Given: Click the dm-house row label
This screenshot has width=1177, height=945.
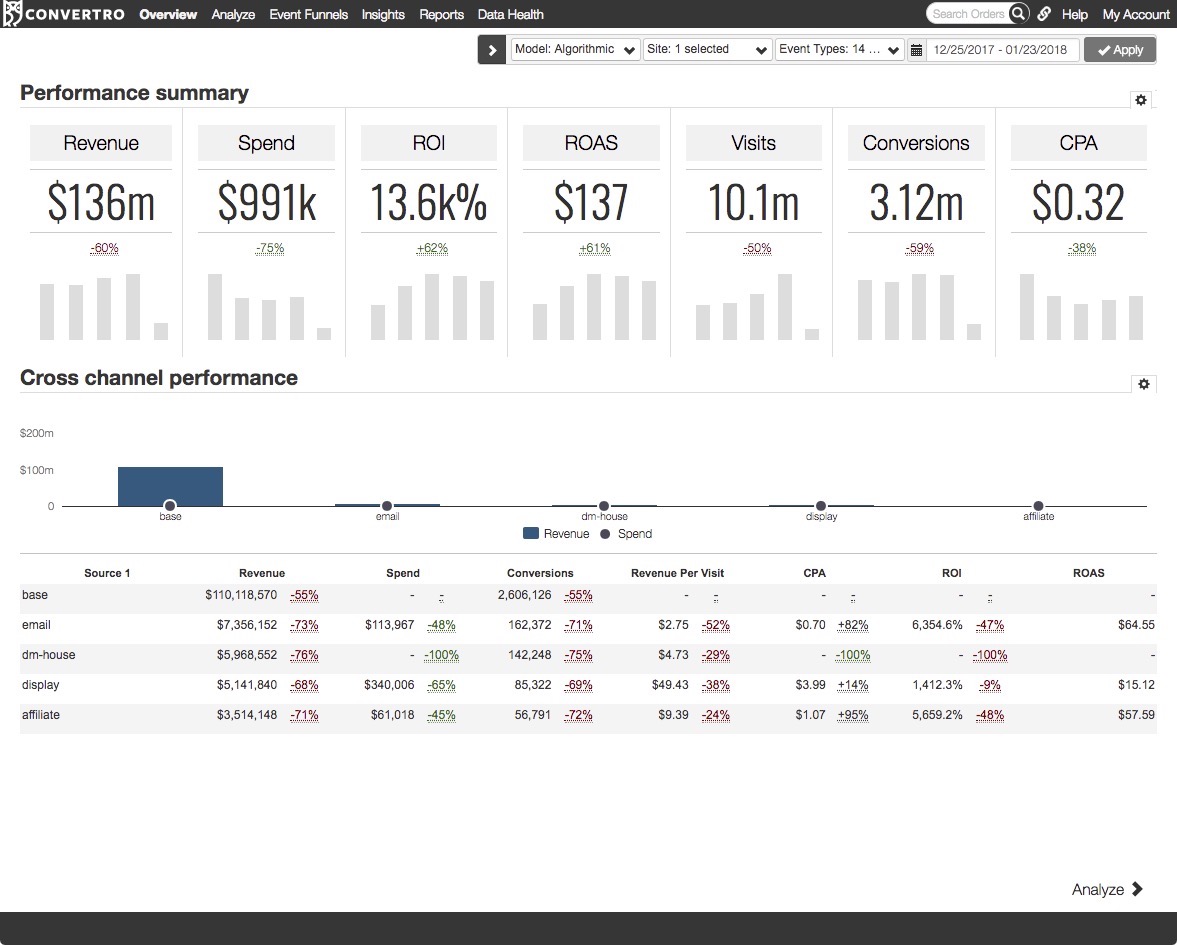Looking at the screenshot, I should pyautogui.click(x=48, y=655).
